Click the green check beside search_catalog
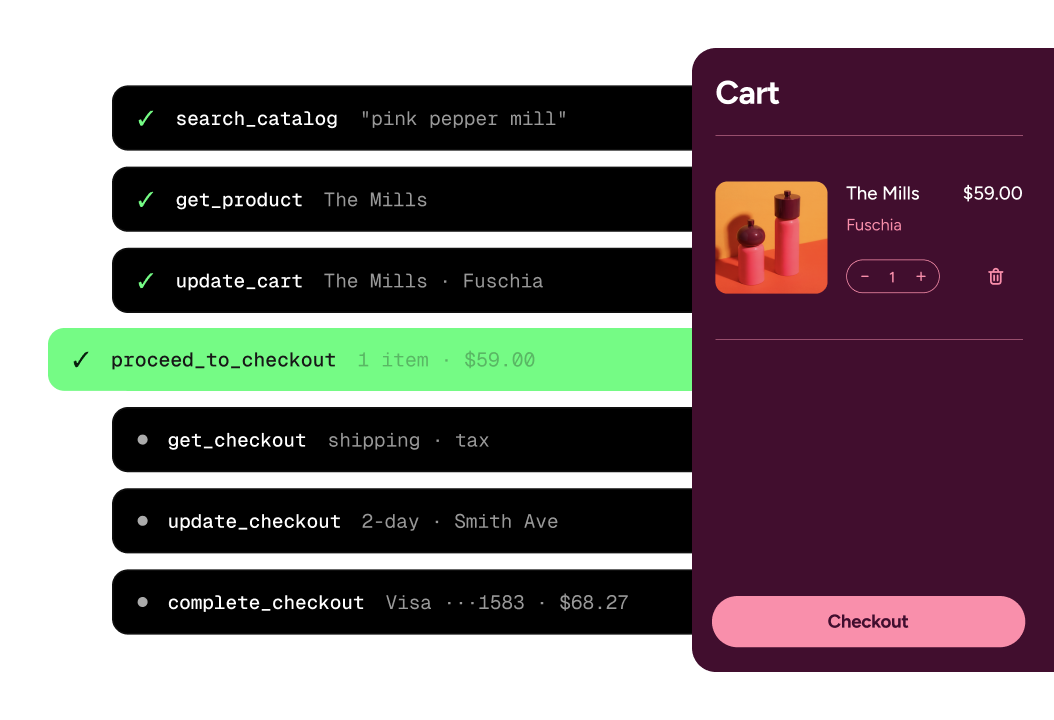This screenshot has height=720, width=1054. click(x=145, y=119)
